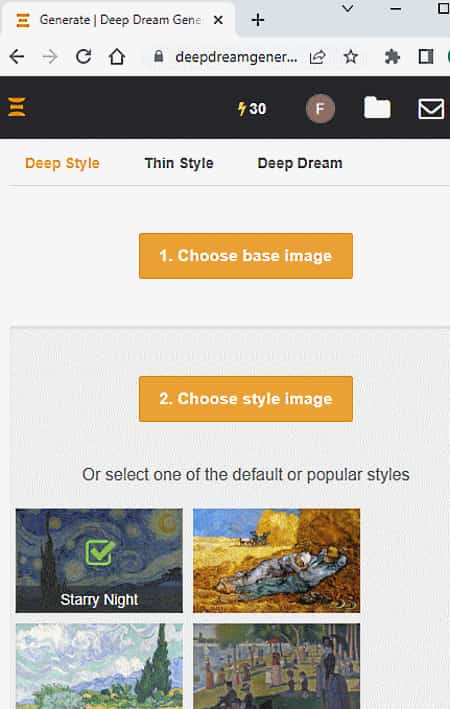
Task: Select the sleeping harvesters painting style thumbnail
Action: pyautogui.click(x=276, y=561)
